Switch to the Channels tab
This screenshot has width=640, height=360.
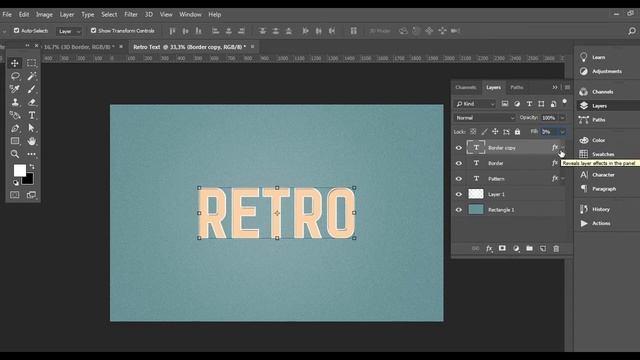click(x=466, y=87)
